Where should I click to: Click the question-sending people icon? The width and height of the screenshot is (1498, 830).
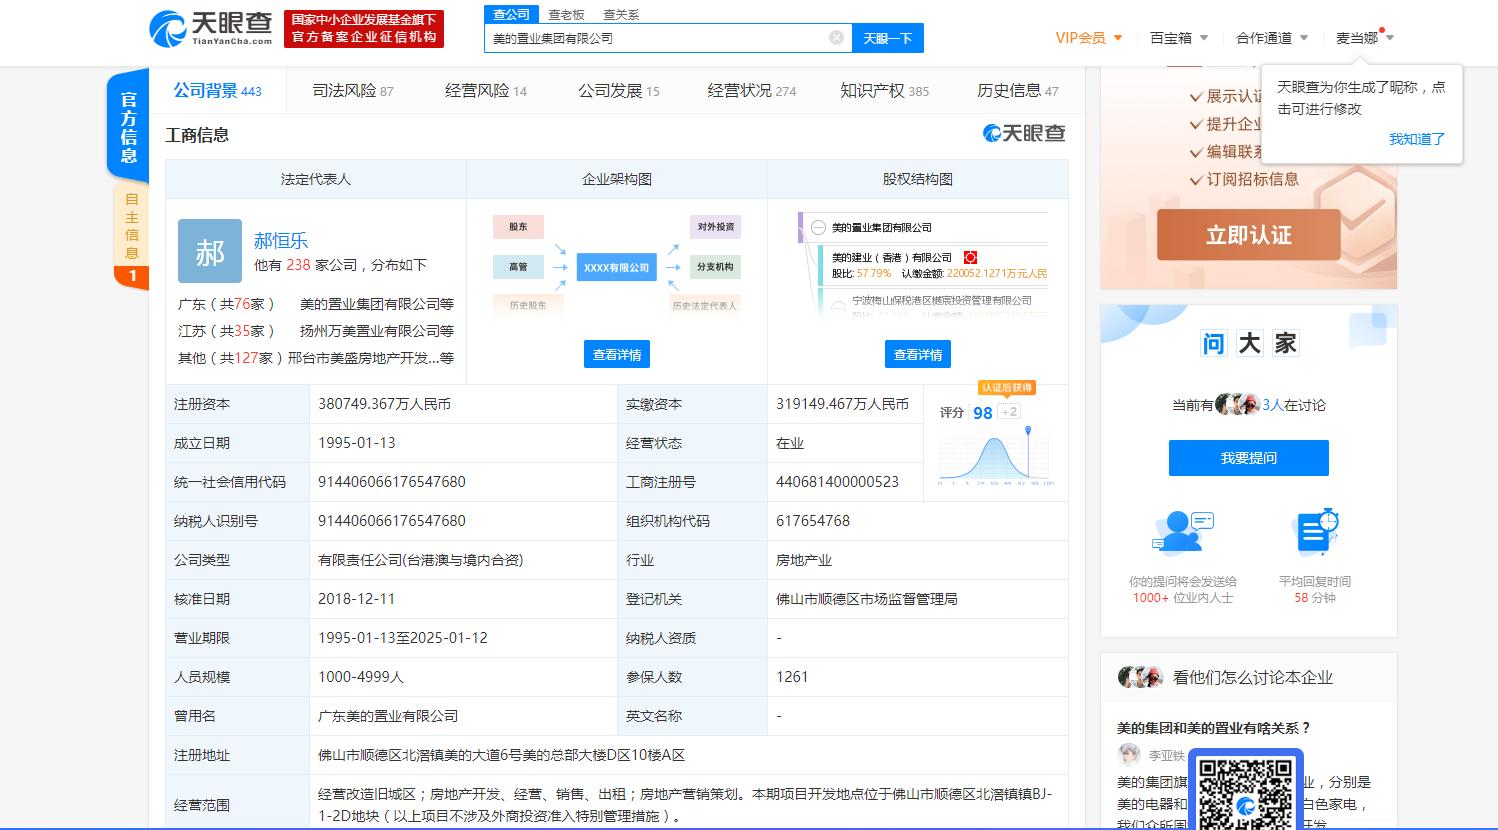click(x=1182, y=533)
